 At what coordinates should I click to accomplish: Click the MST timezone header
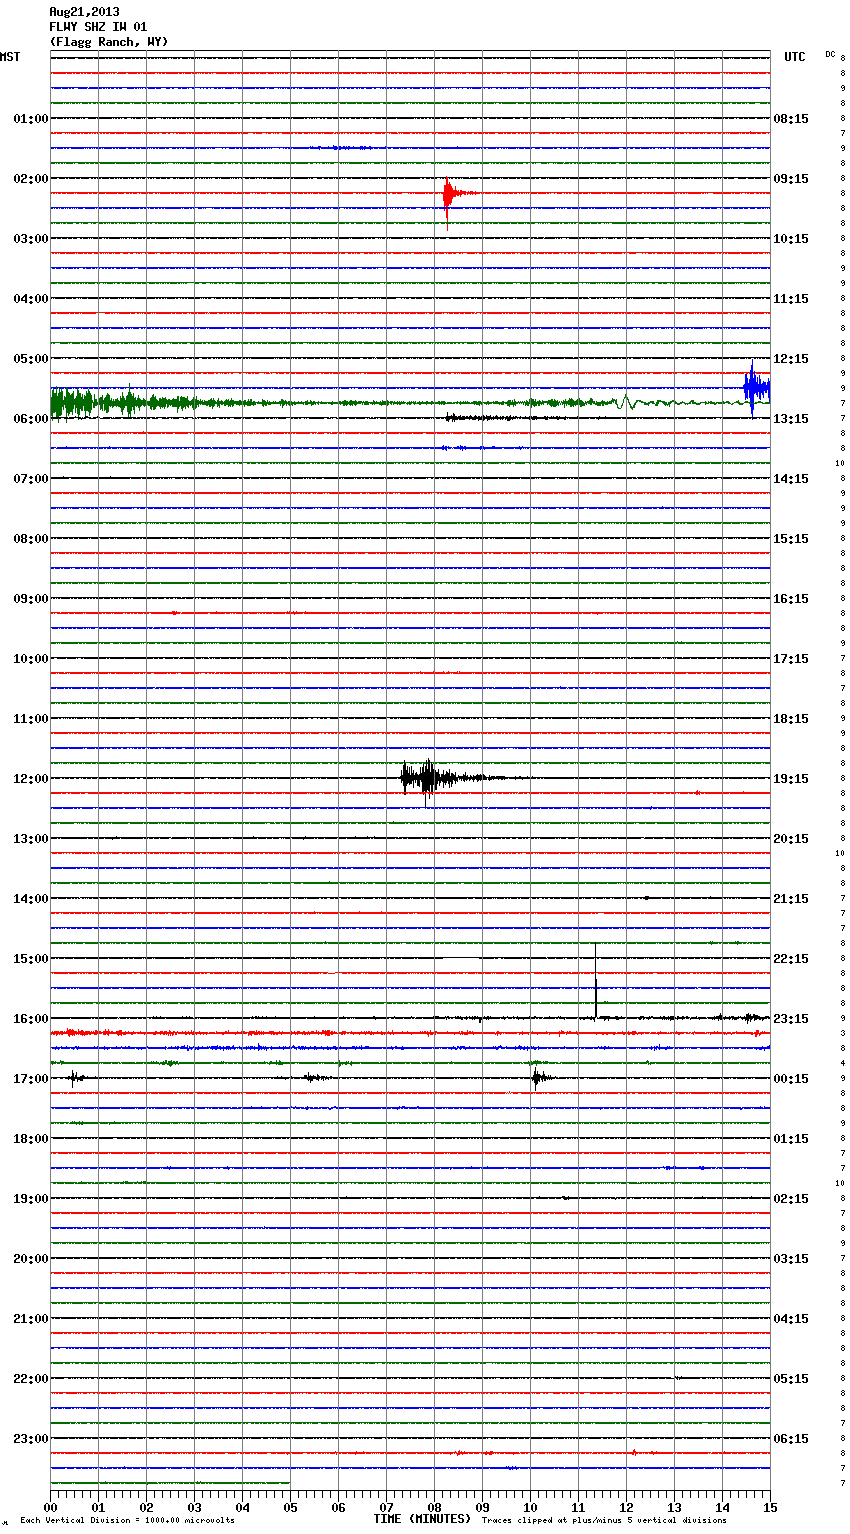point(10,57)
